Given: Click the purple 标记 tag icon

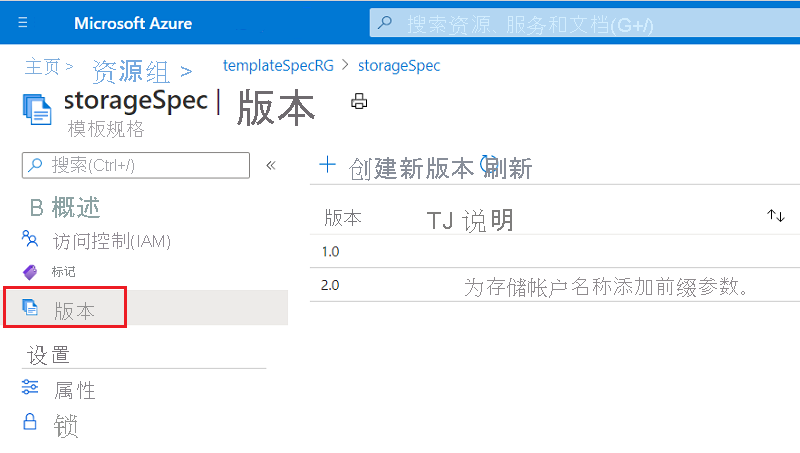Looking at the screenshot, I should [30, 272].
